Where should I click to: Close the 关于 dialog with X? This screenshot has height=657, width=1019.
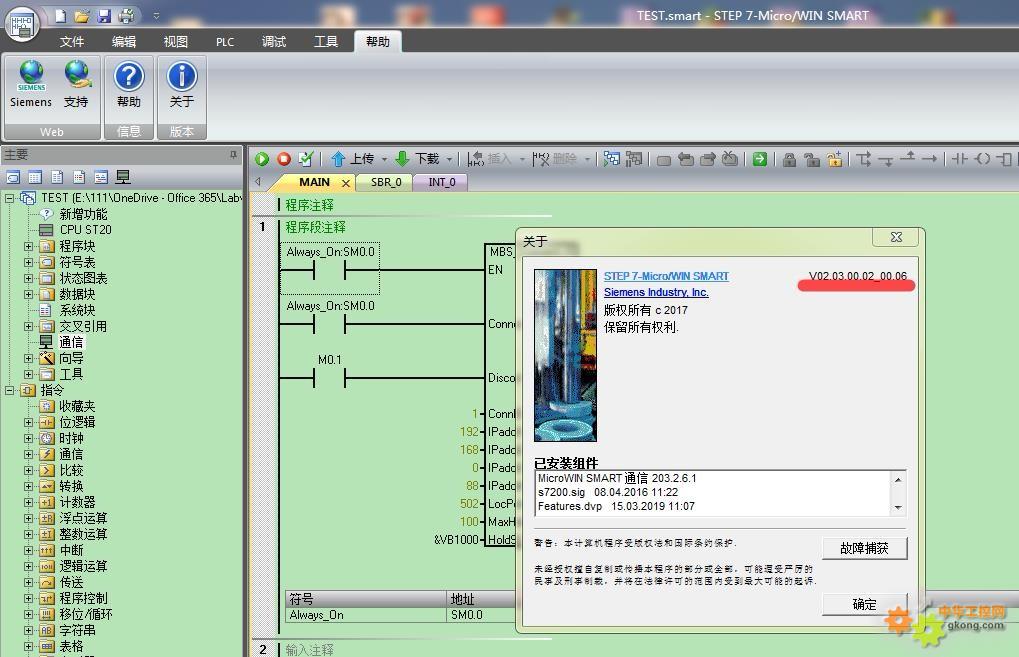coord(896,237)
